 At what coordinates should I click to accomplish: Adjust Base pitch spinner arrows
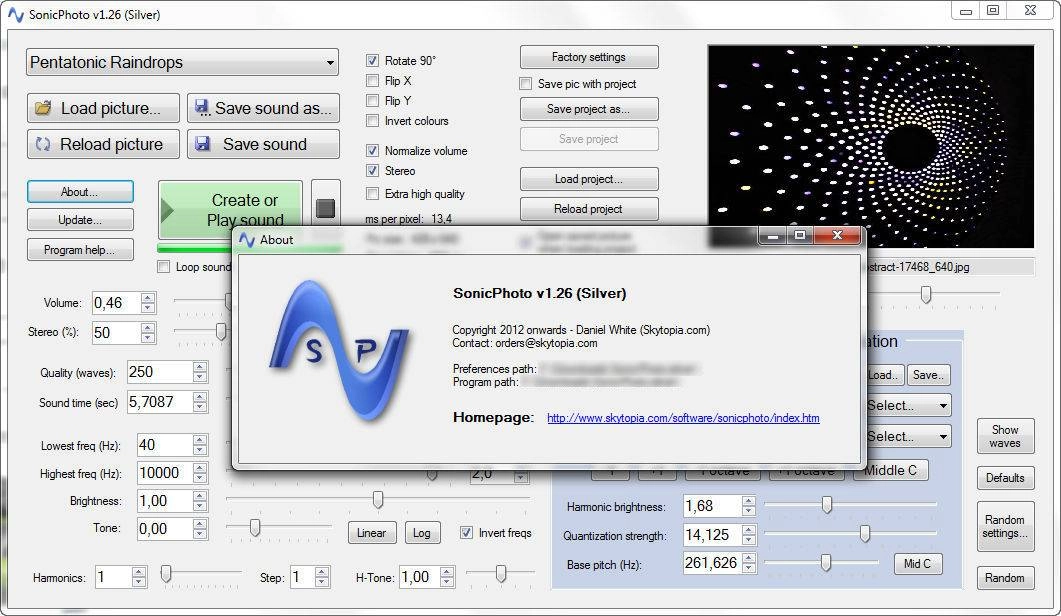point(748,563)
